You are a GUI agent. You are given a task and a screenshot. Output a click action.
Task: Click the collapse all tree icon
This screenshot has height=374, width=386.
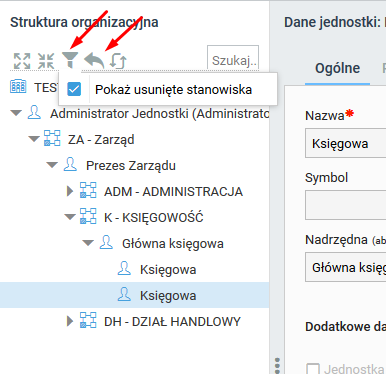point(46,61)
